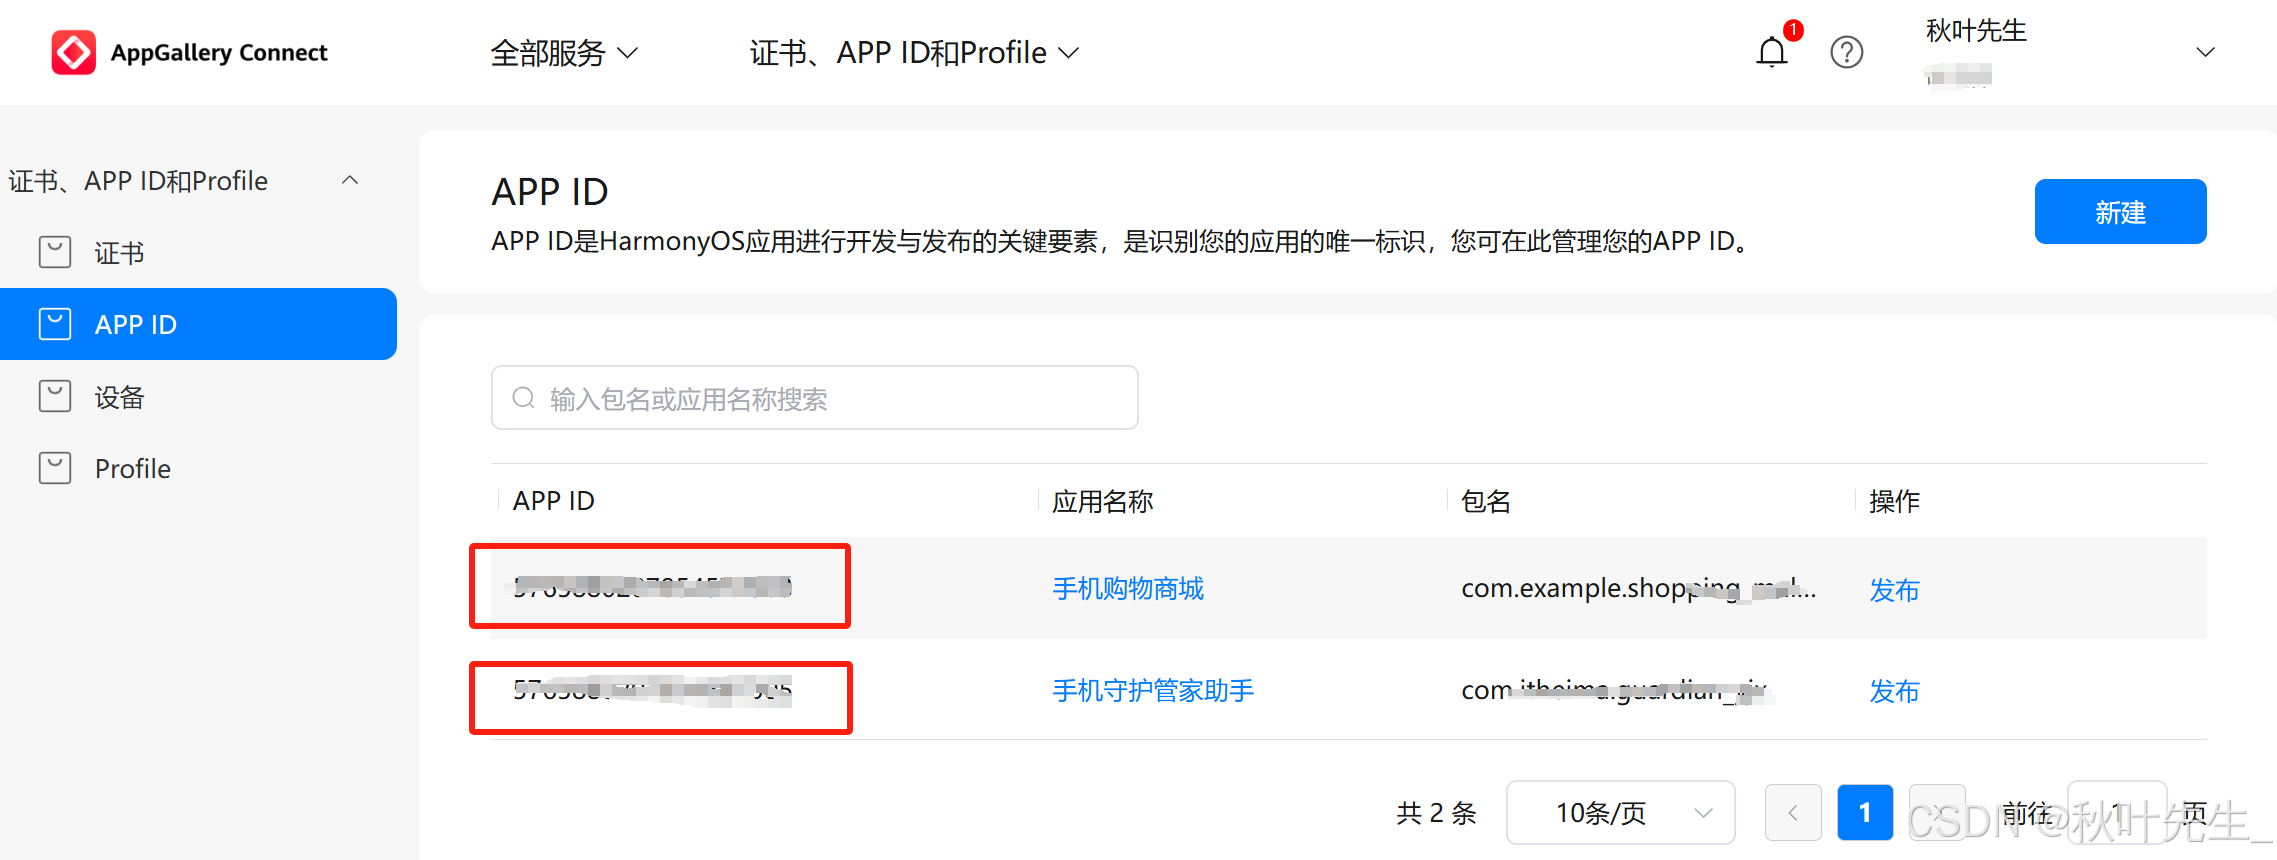Click the 包名 column header
Screen dimensions: 2277x860
tap(1485, 501)
